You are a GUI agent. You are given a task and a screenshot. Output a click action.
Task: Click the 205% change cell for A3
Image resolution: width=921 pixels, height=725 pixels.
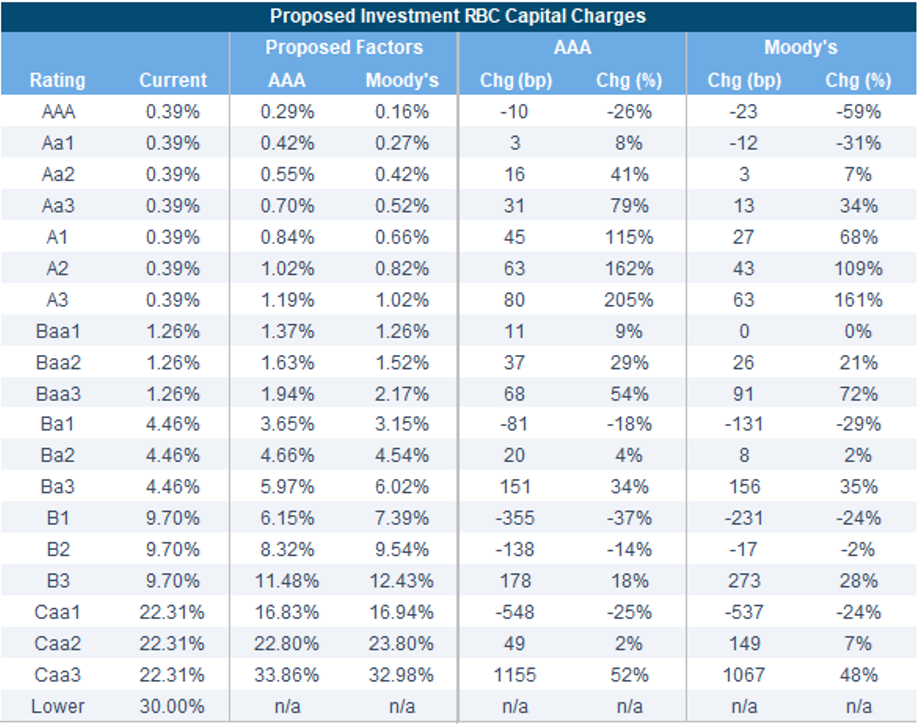(631, 300)
